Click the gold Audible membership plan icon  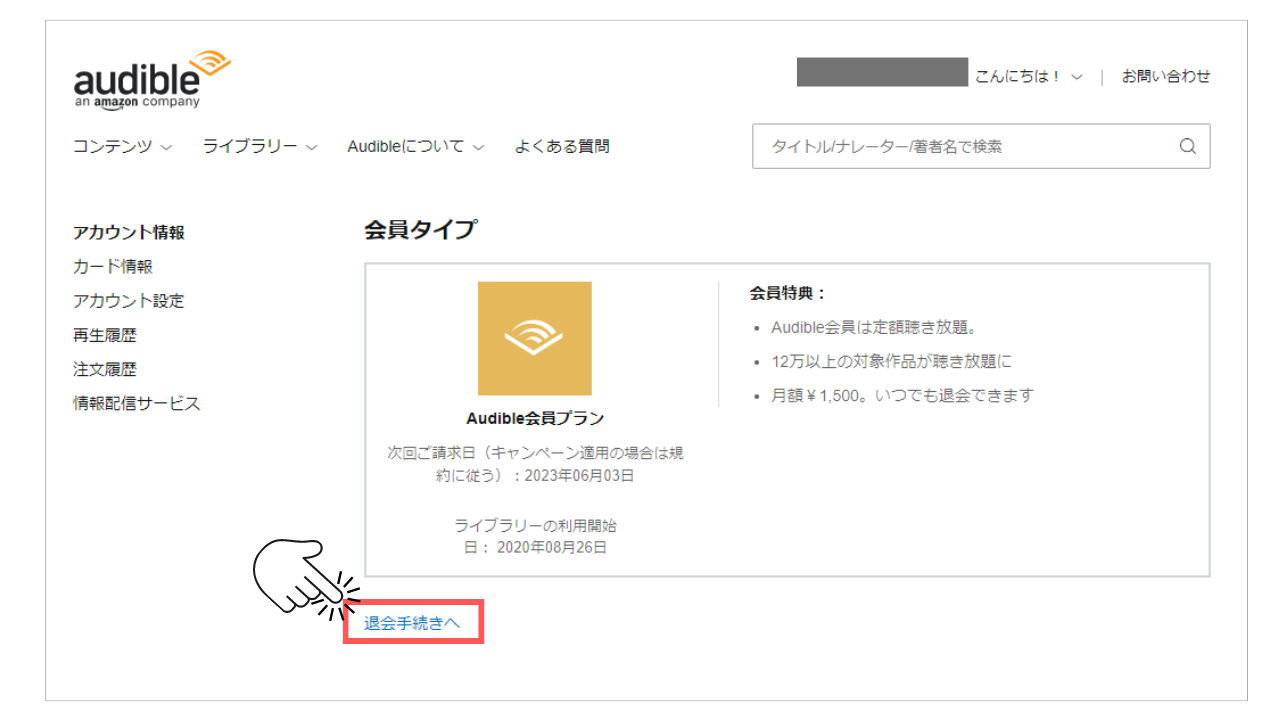(534, 338)
